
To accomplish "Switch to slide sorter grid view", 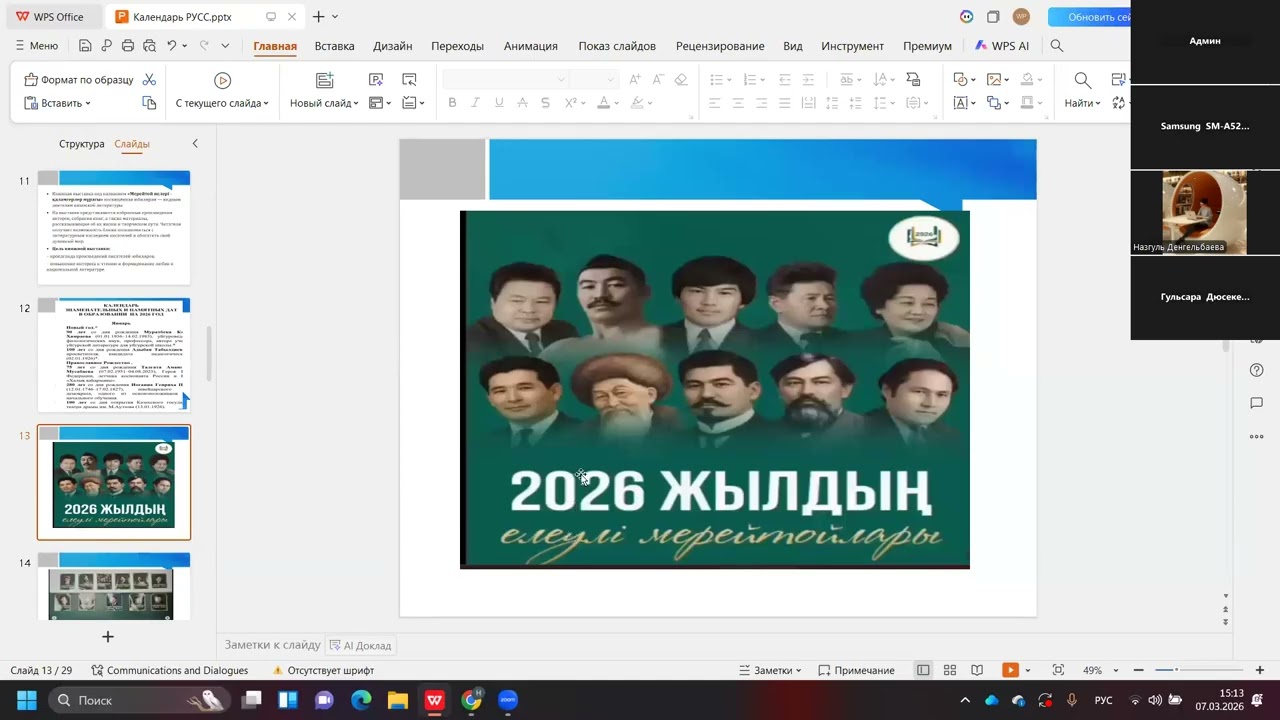I will click(950, 670).
